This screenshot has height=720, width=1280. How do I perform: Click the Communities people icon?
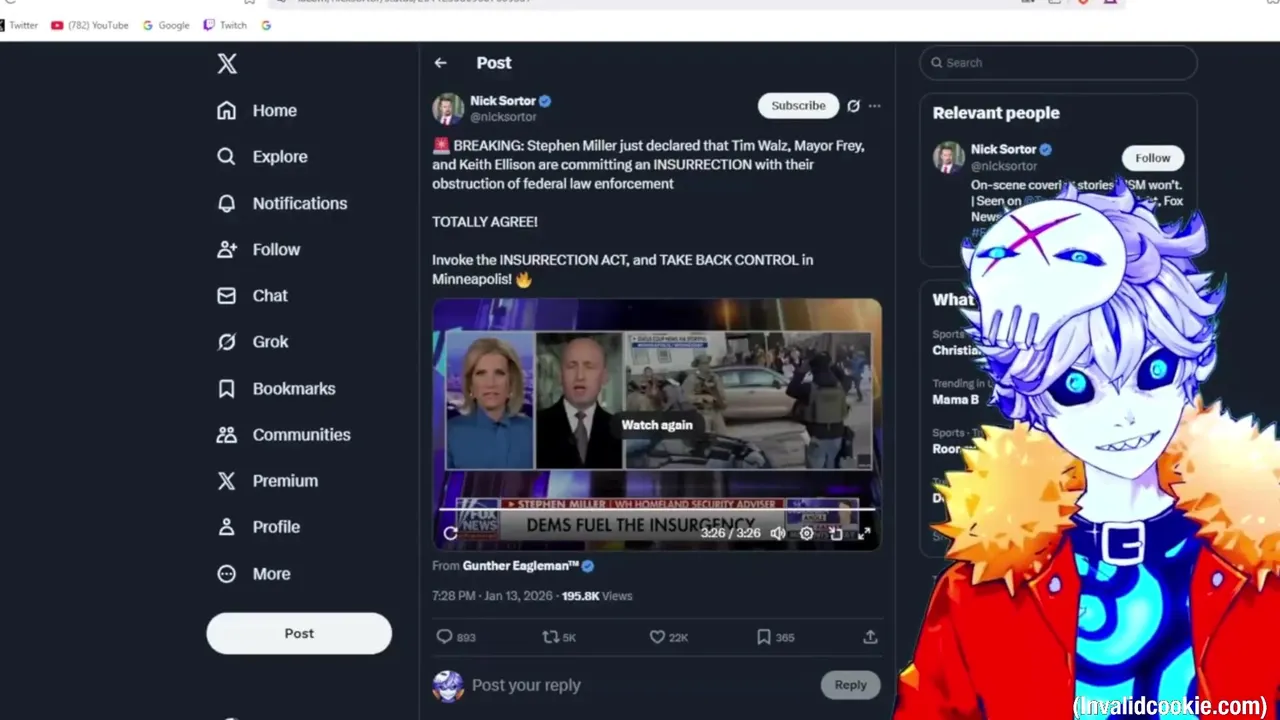tap(227, 434)
